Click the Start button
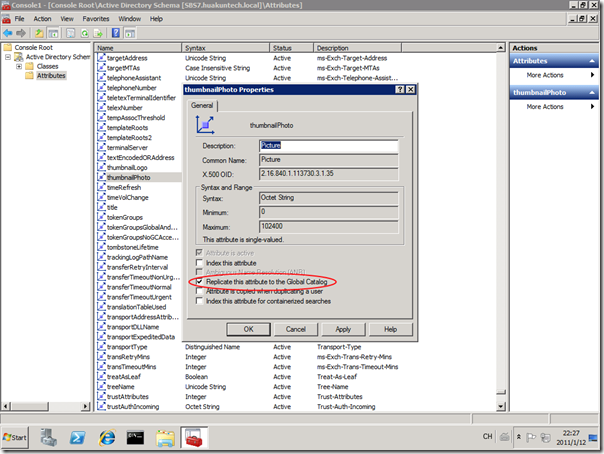Screen dimensions: 604x454 coord(15,437)
